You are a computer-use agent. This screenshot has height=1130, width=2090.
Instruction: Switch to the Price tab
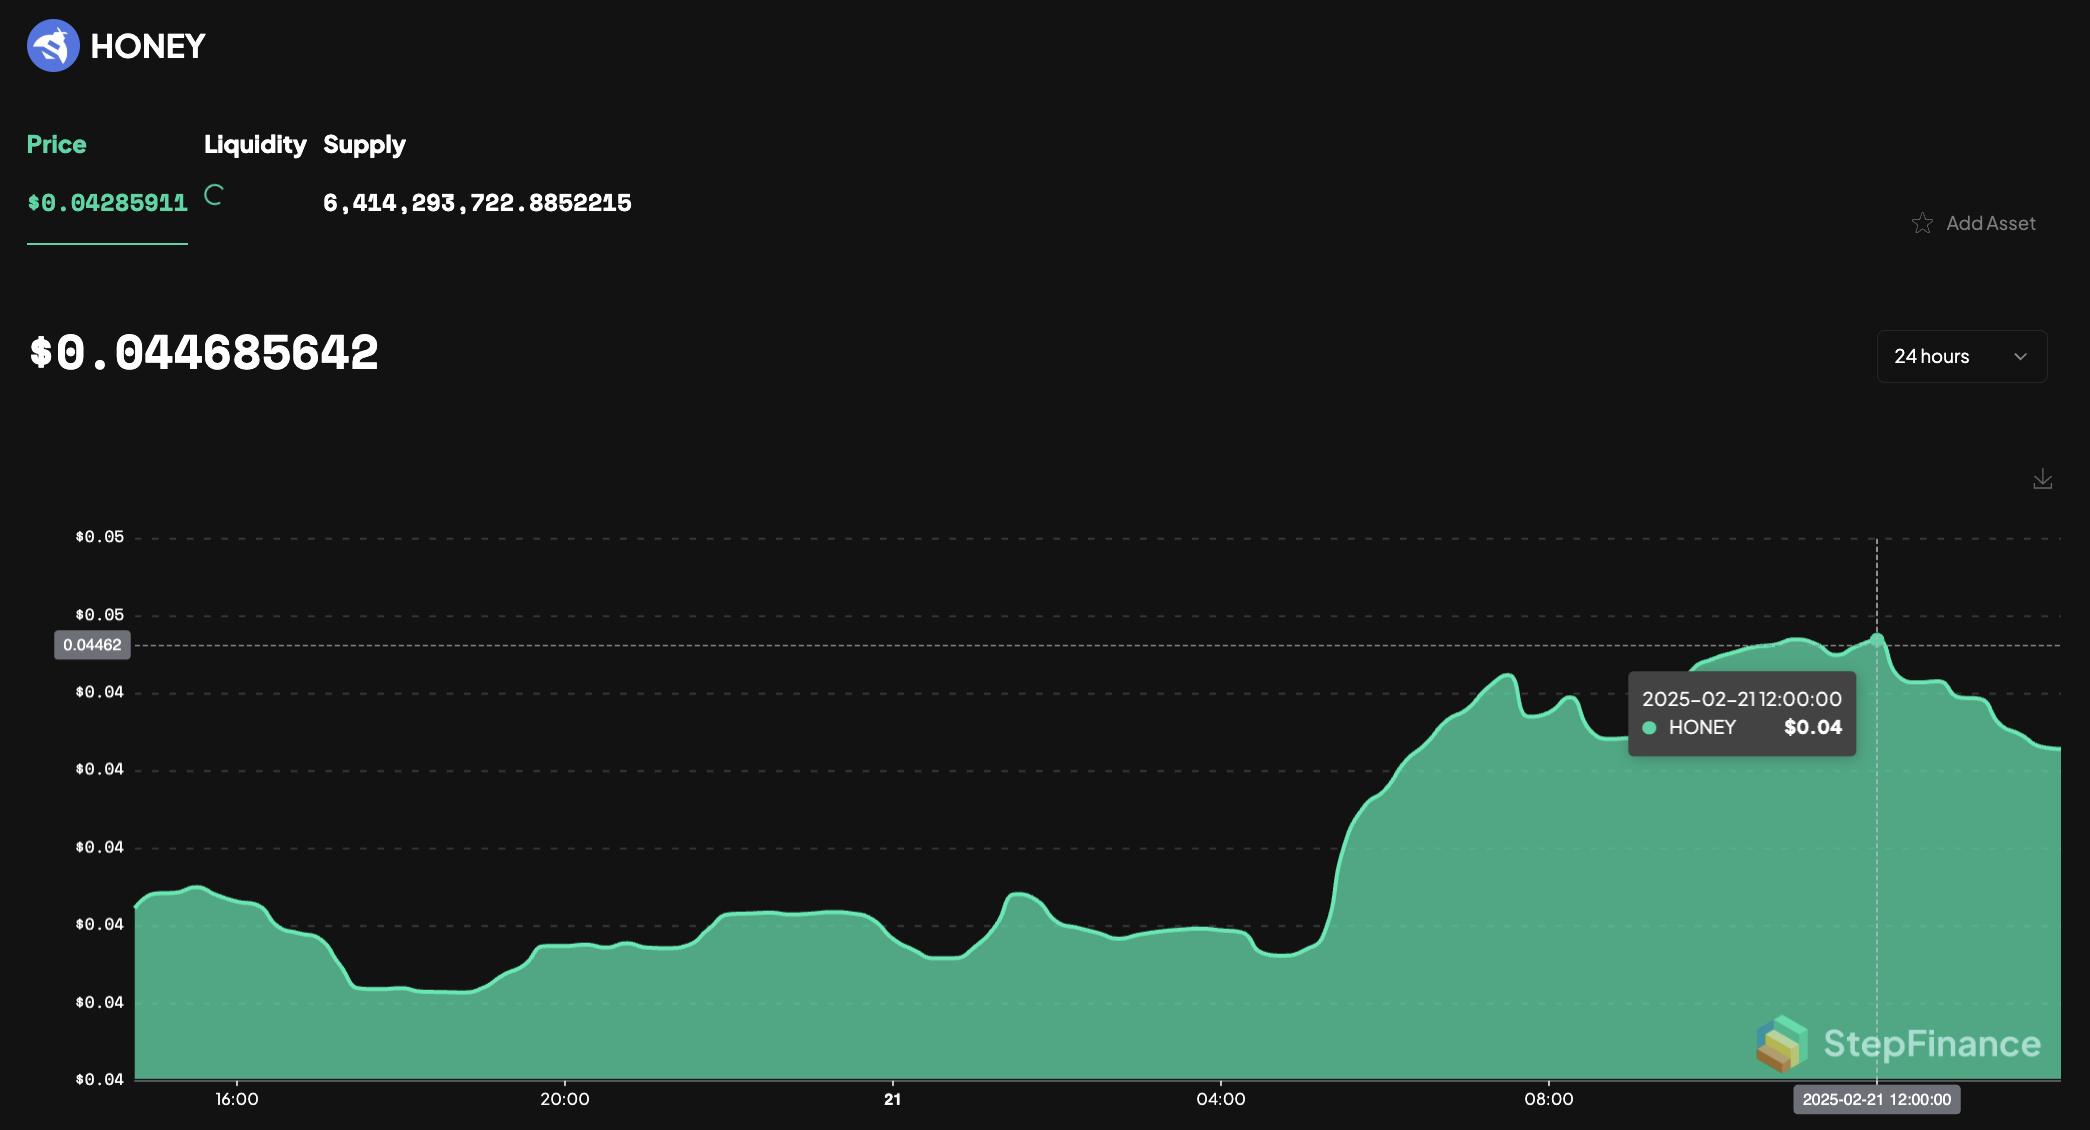pos(57,145)
